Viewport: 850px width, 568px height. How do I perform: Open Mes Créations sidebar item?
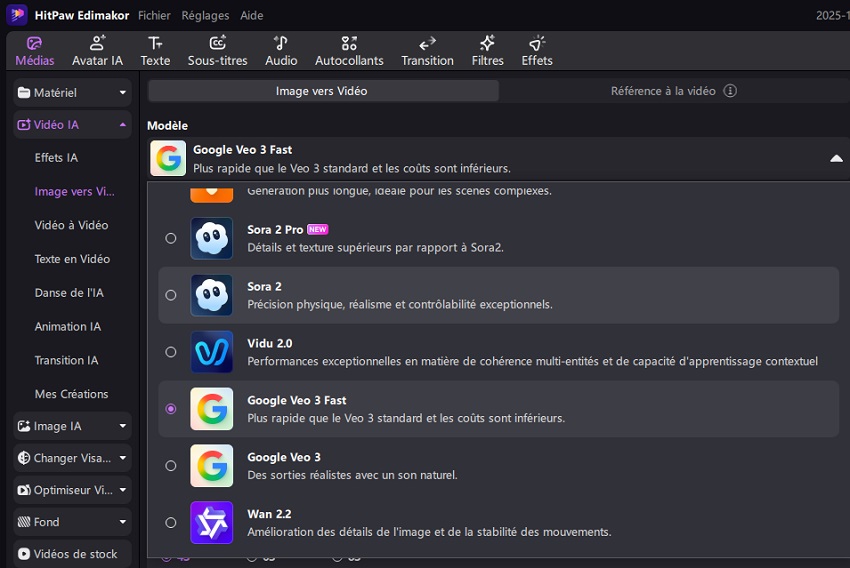tap(71, 394)
